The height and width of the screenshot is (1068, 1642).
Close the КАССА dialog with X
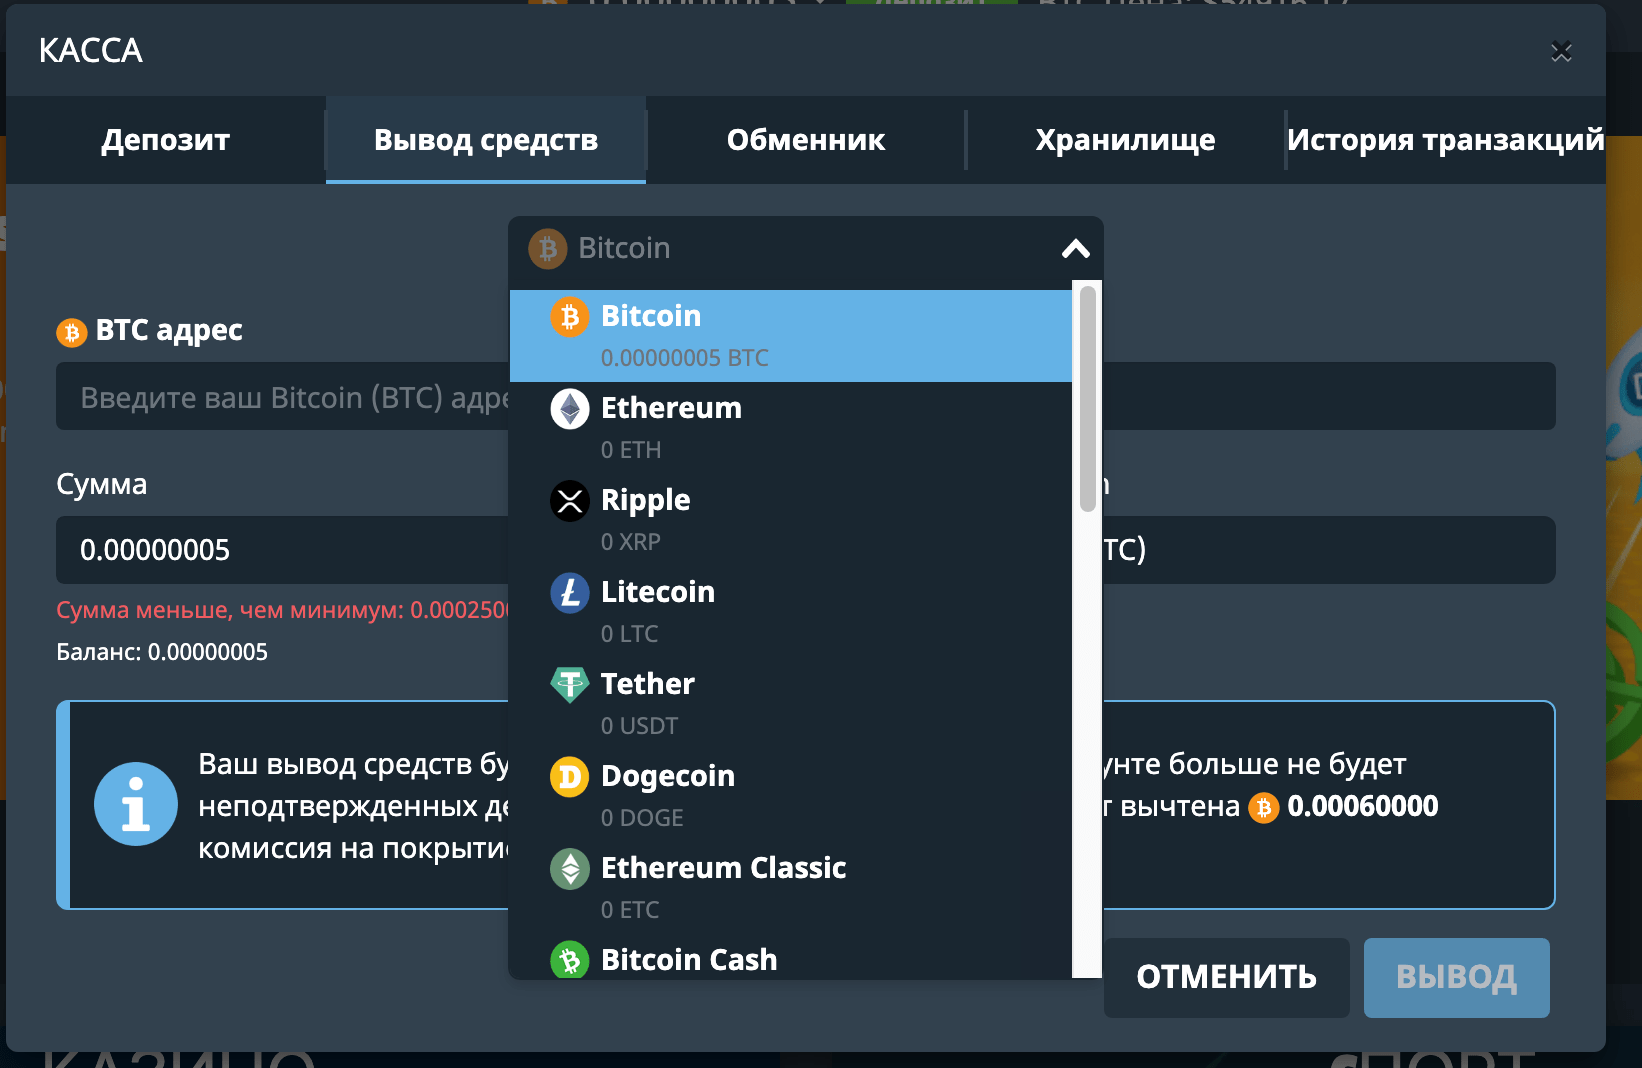(1561, 51)
